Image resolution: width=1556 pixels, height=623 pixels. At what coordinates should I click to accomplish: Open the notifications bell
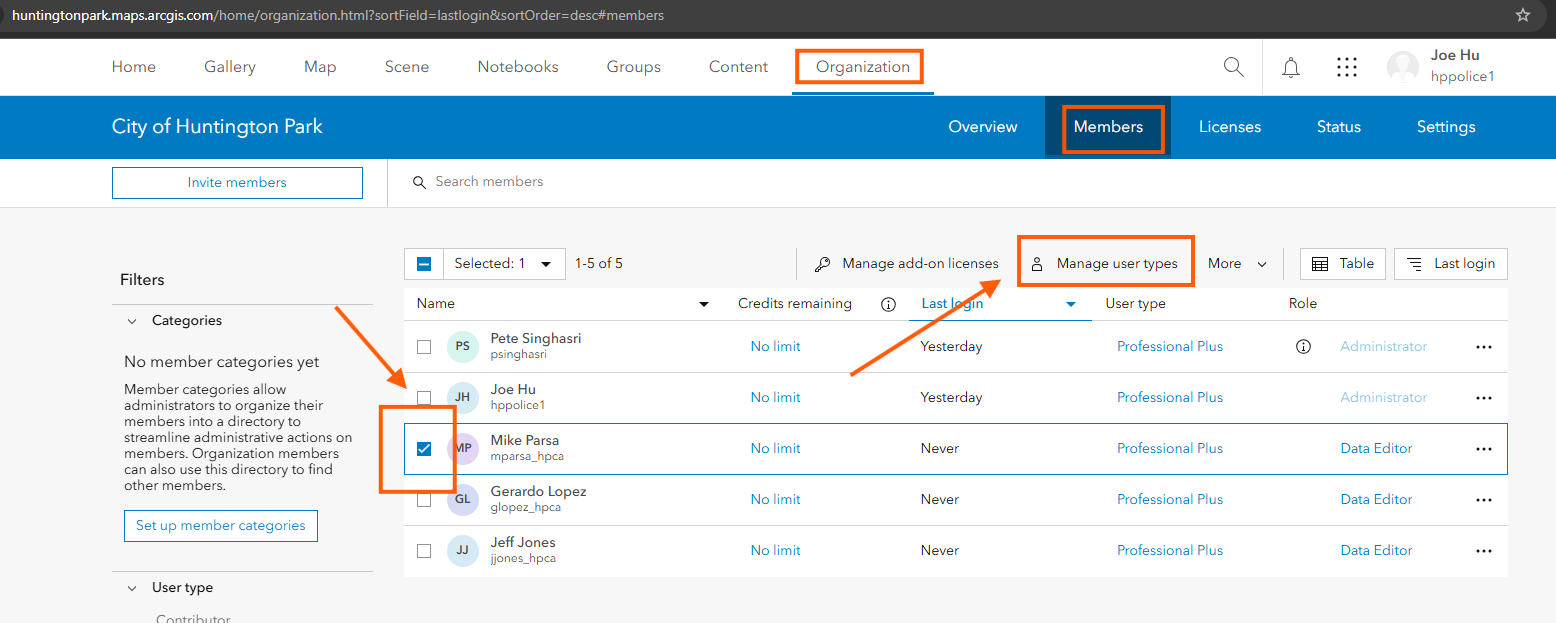pyautogui.click(x=1291, y=67)
